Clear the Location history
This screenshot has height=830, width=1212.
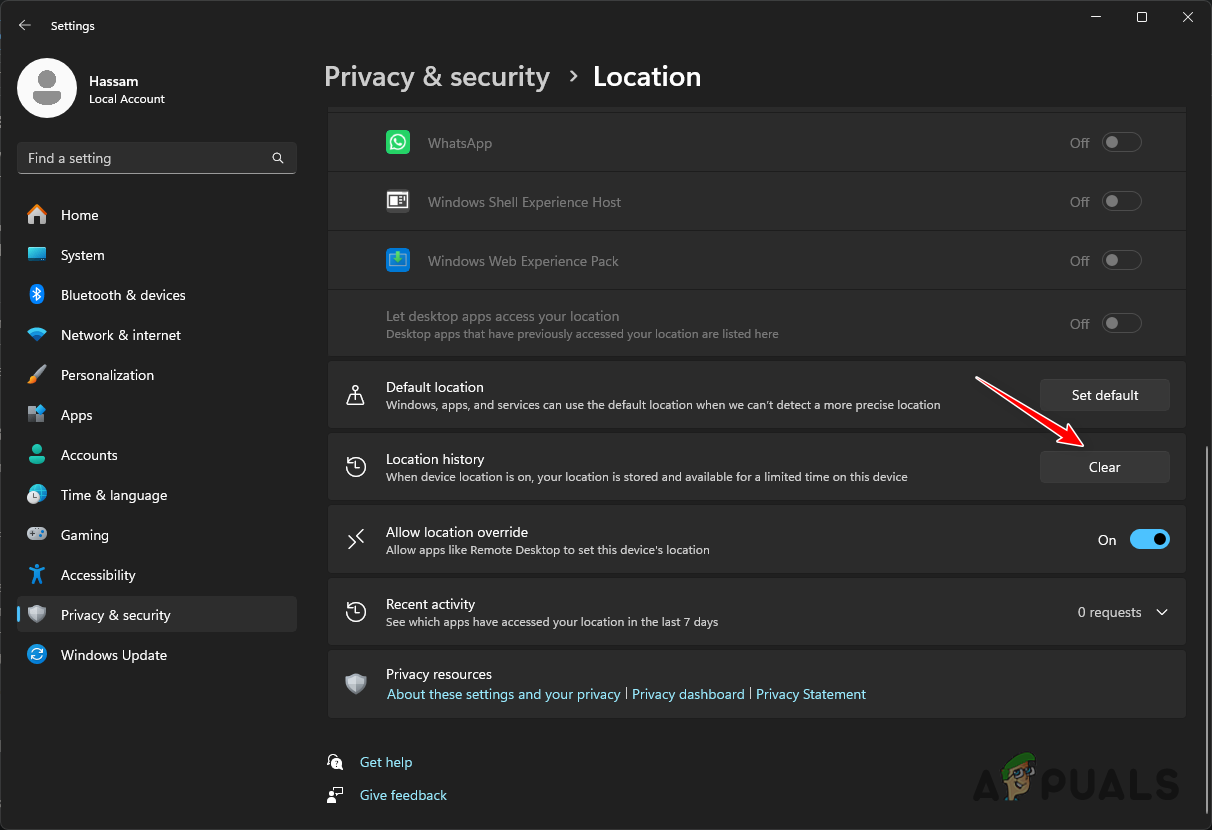click(x=1104, y=466)
